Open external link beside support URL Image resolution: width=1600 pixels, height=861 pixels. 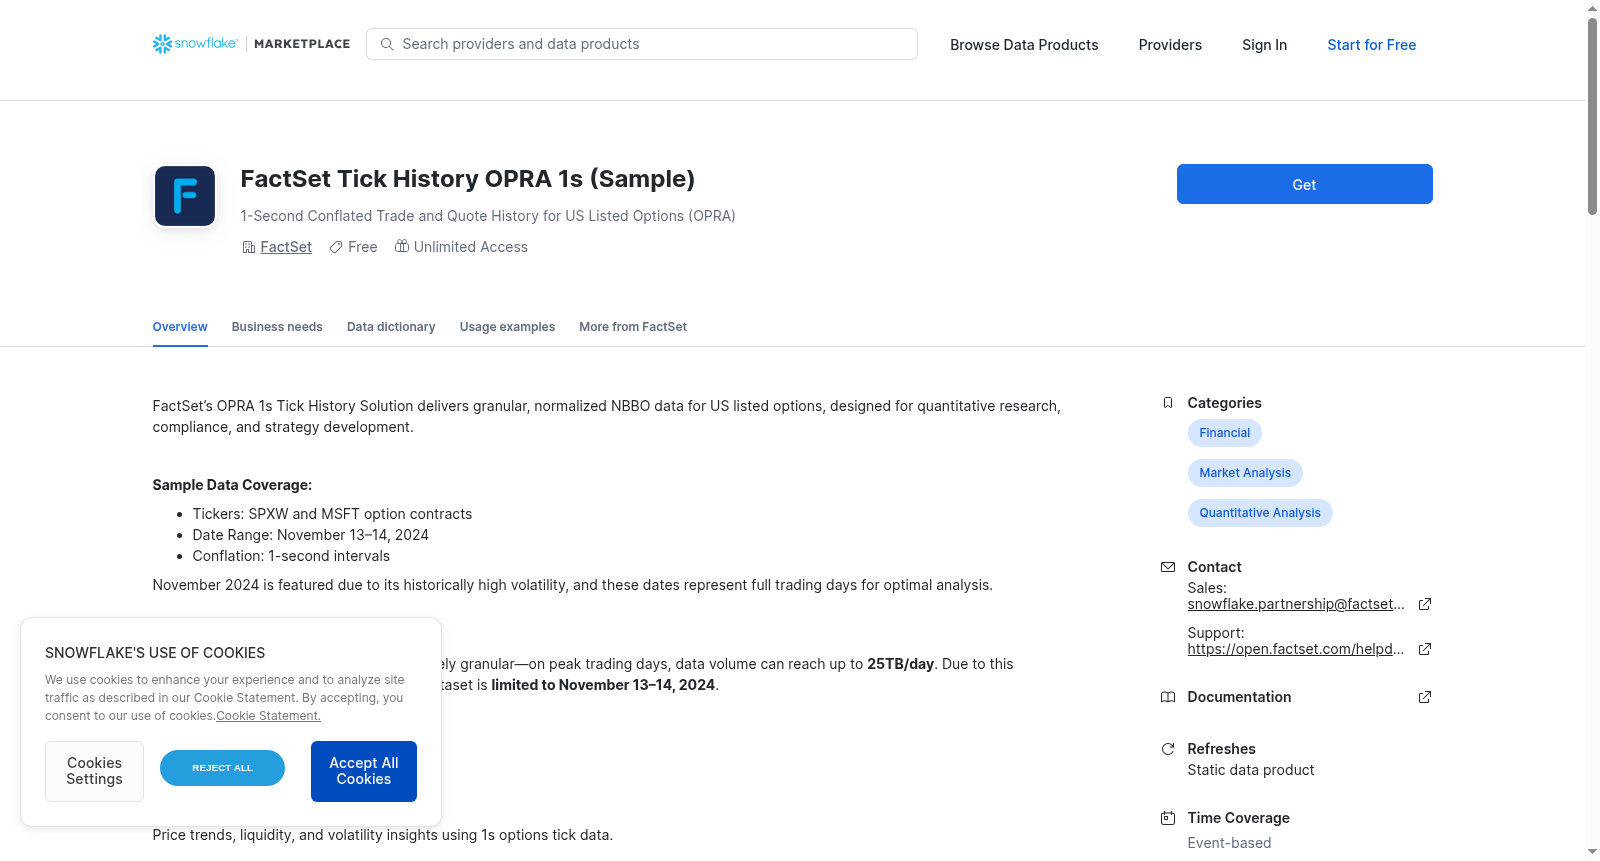pyautogui.click(x=1425, y=649)
